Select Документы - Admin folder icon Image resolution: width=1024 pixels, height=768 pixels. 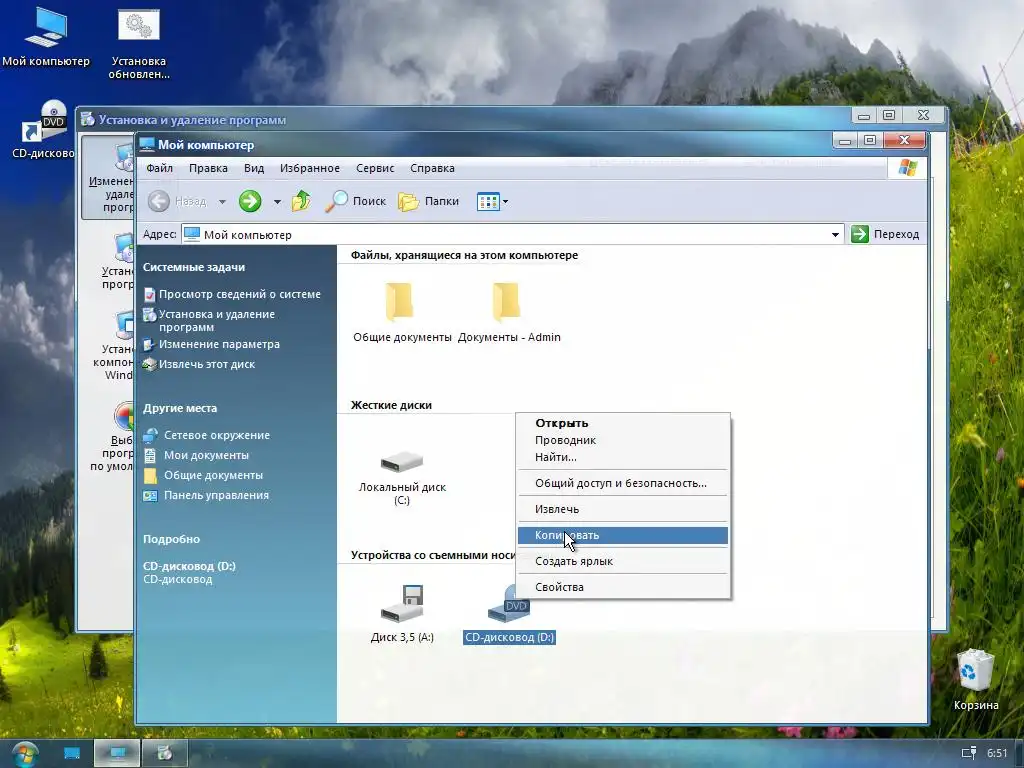click(507, 302)
